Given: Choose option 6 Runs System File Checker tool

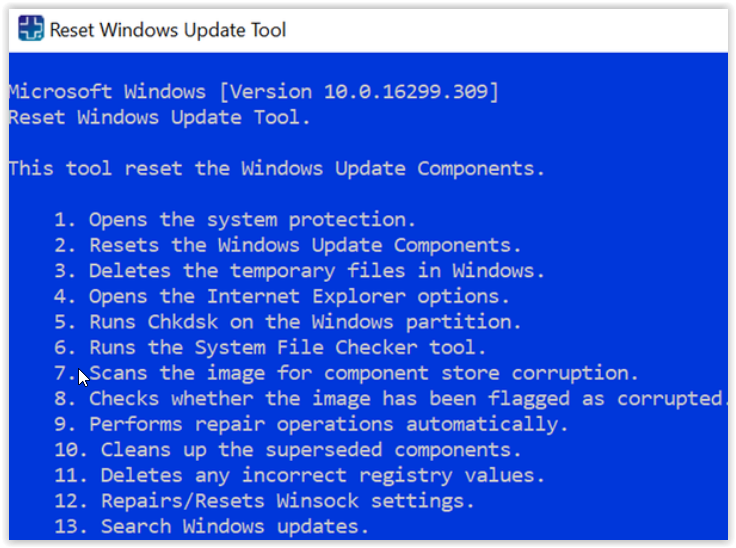Looking at the screenshot, I should pyautogui.click(x=270, y=347).
